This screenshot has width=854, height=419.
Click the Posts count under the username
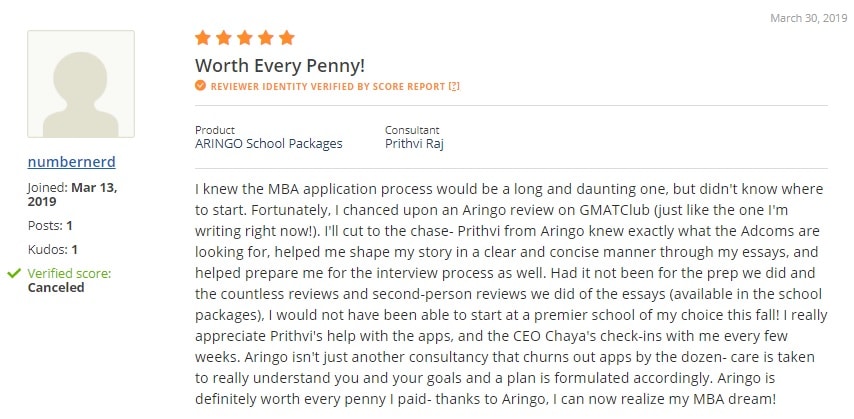tap(50, 225)
